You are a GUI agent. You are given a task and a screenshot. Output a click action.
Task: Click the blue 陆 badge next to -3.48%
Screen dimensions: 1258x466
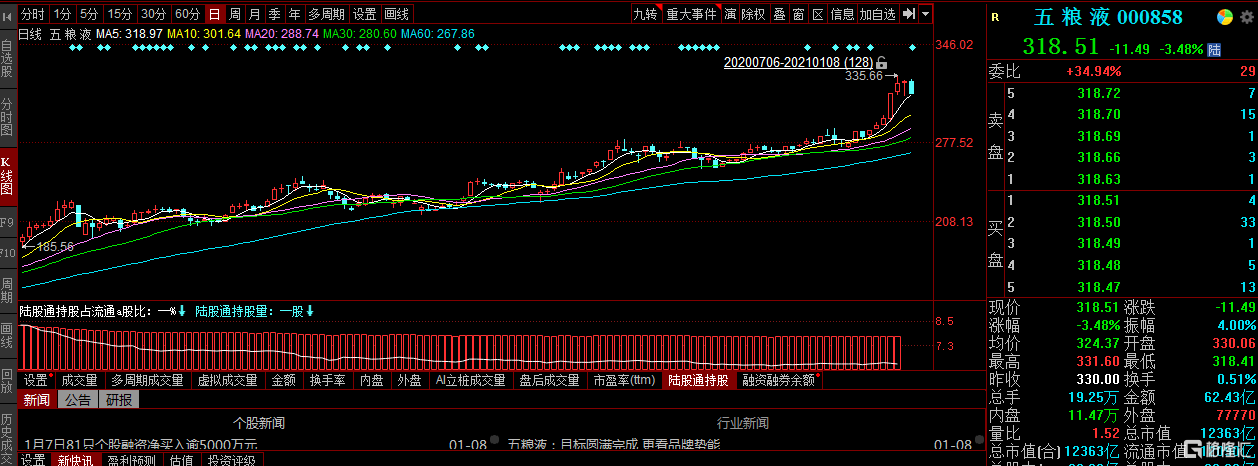click(x=1214, y=49)
